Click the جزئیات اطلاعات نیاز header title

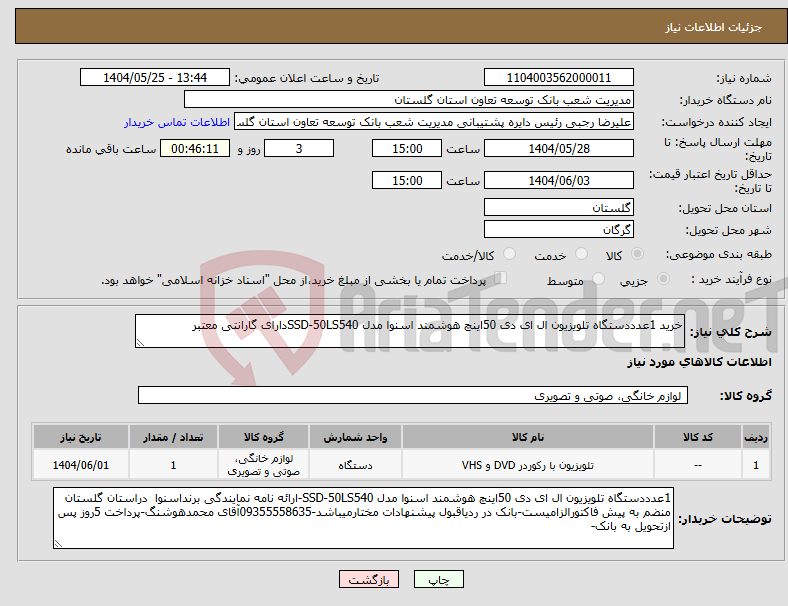pos(714,27)
